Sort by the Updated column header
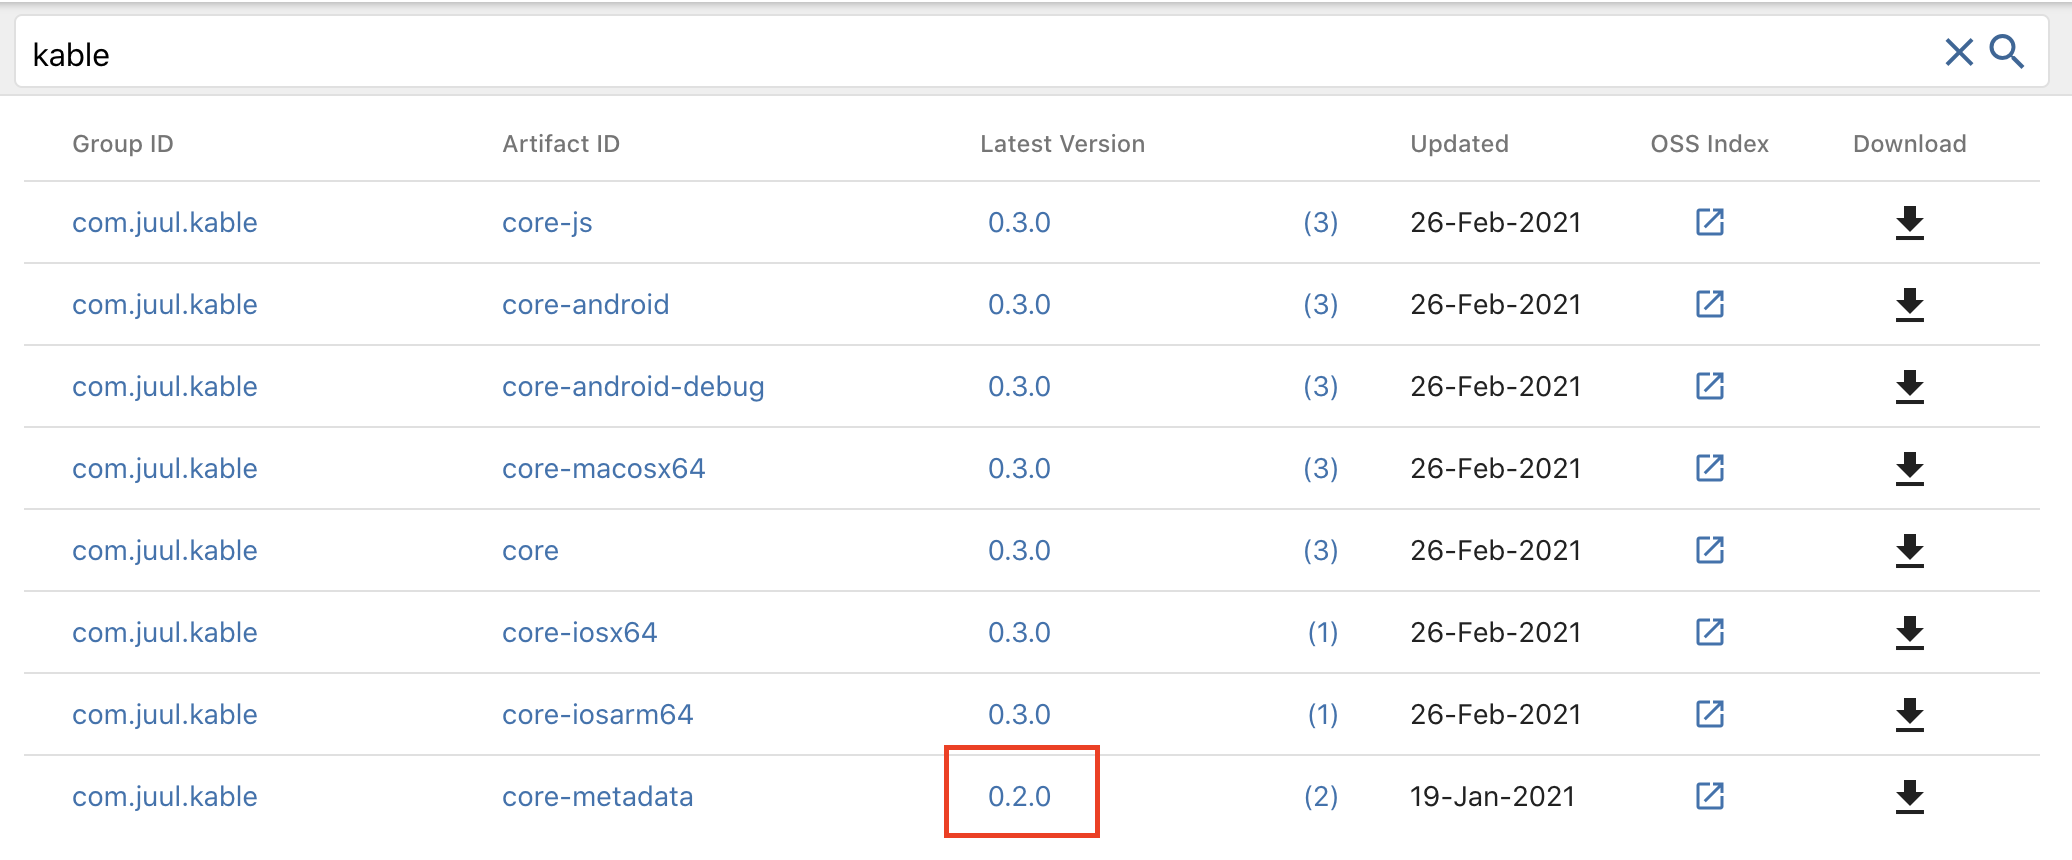Viewport: 2072px width, 860px height. click(x=1459, y=143)
